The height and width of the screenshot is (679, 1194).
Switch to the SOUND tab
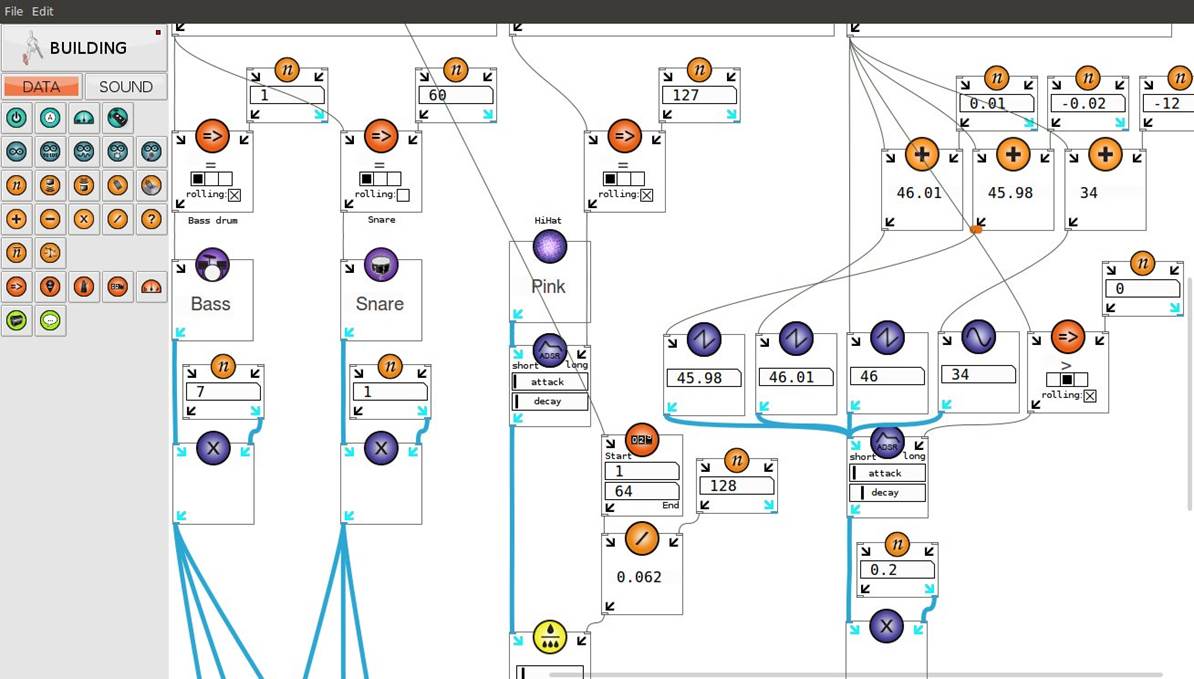126,87
